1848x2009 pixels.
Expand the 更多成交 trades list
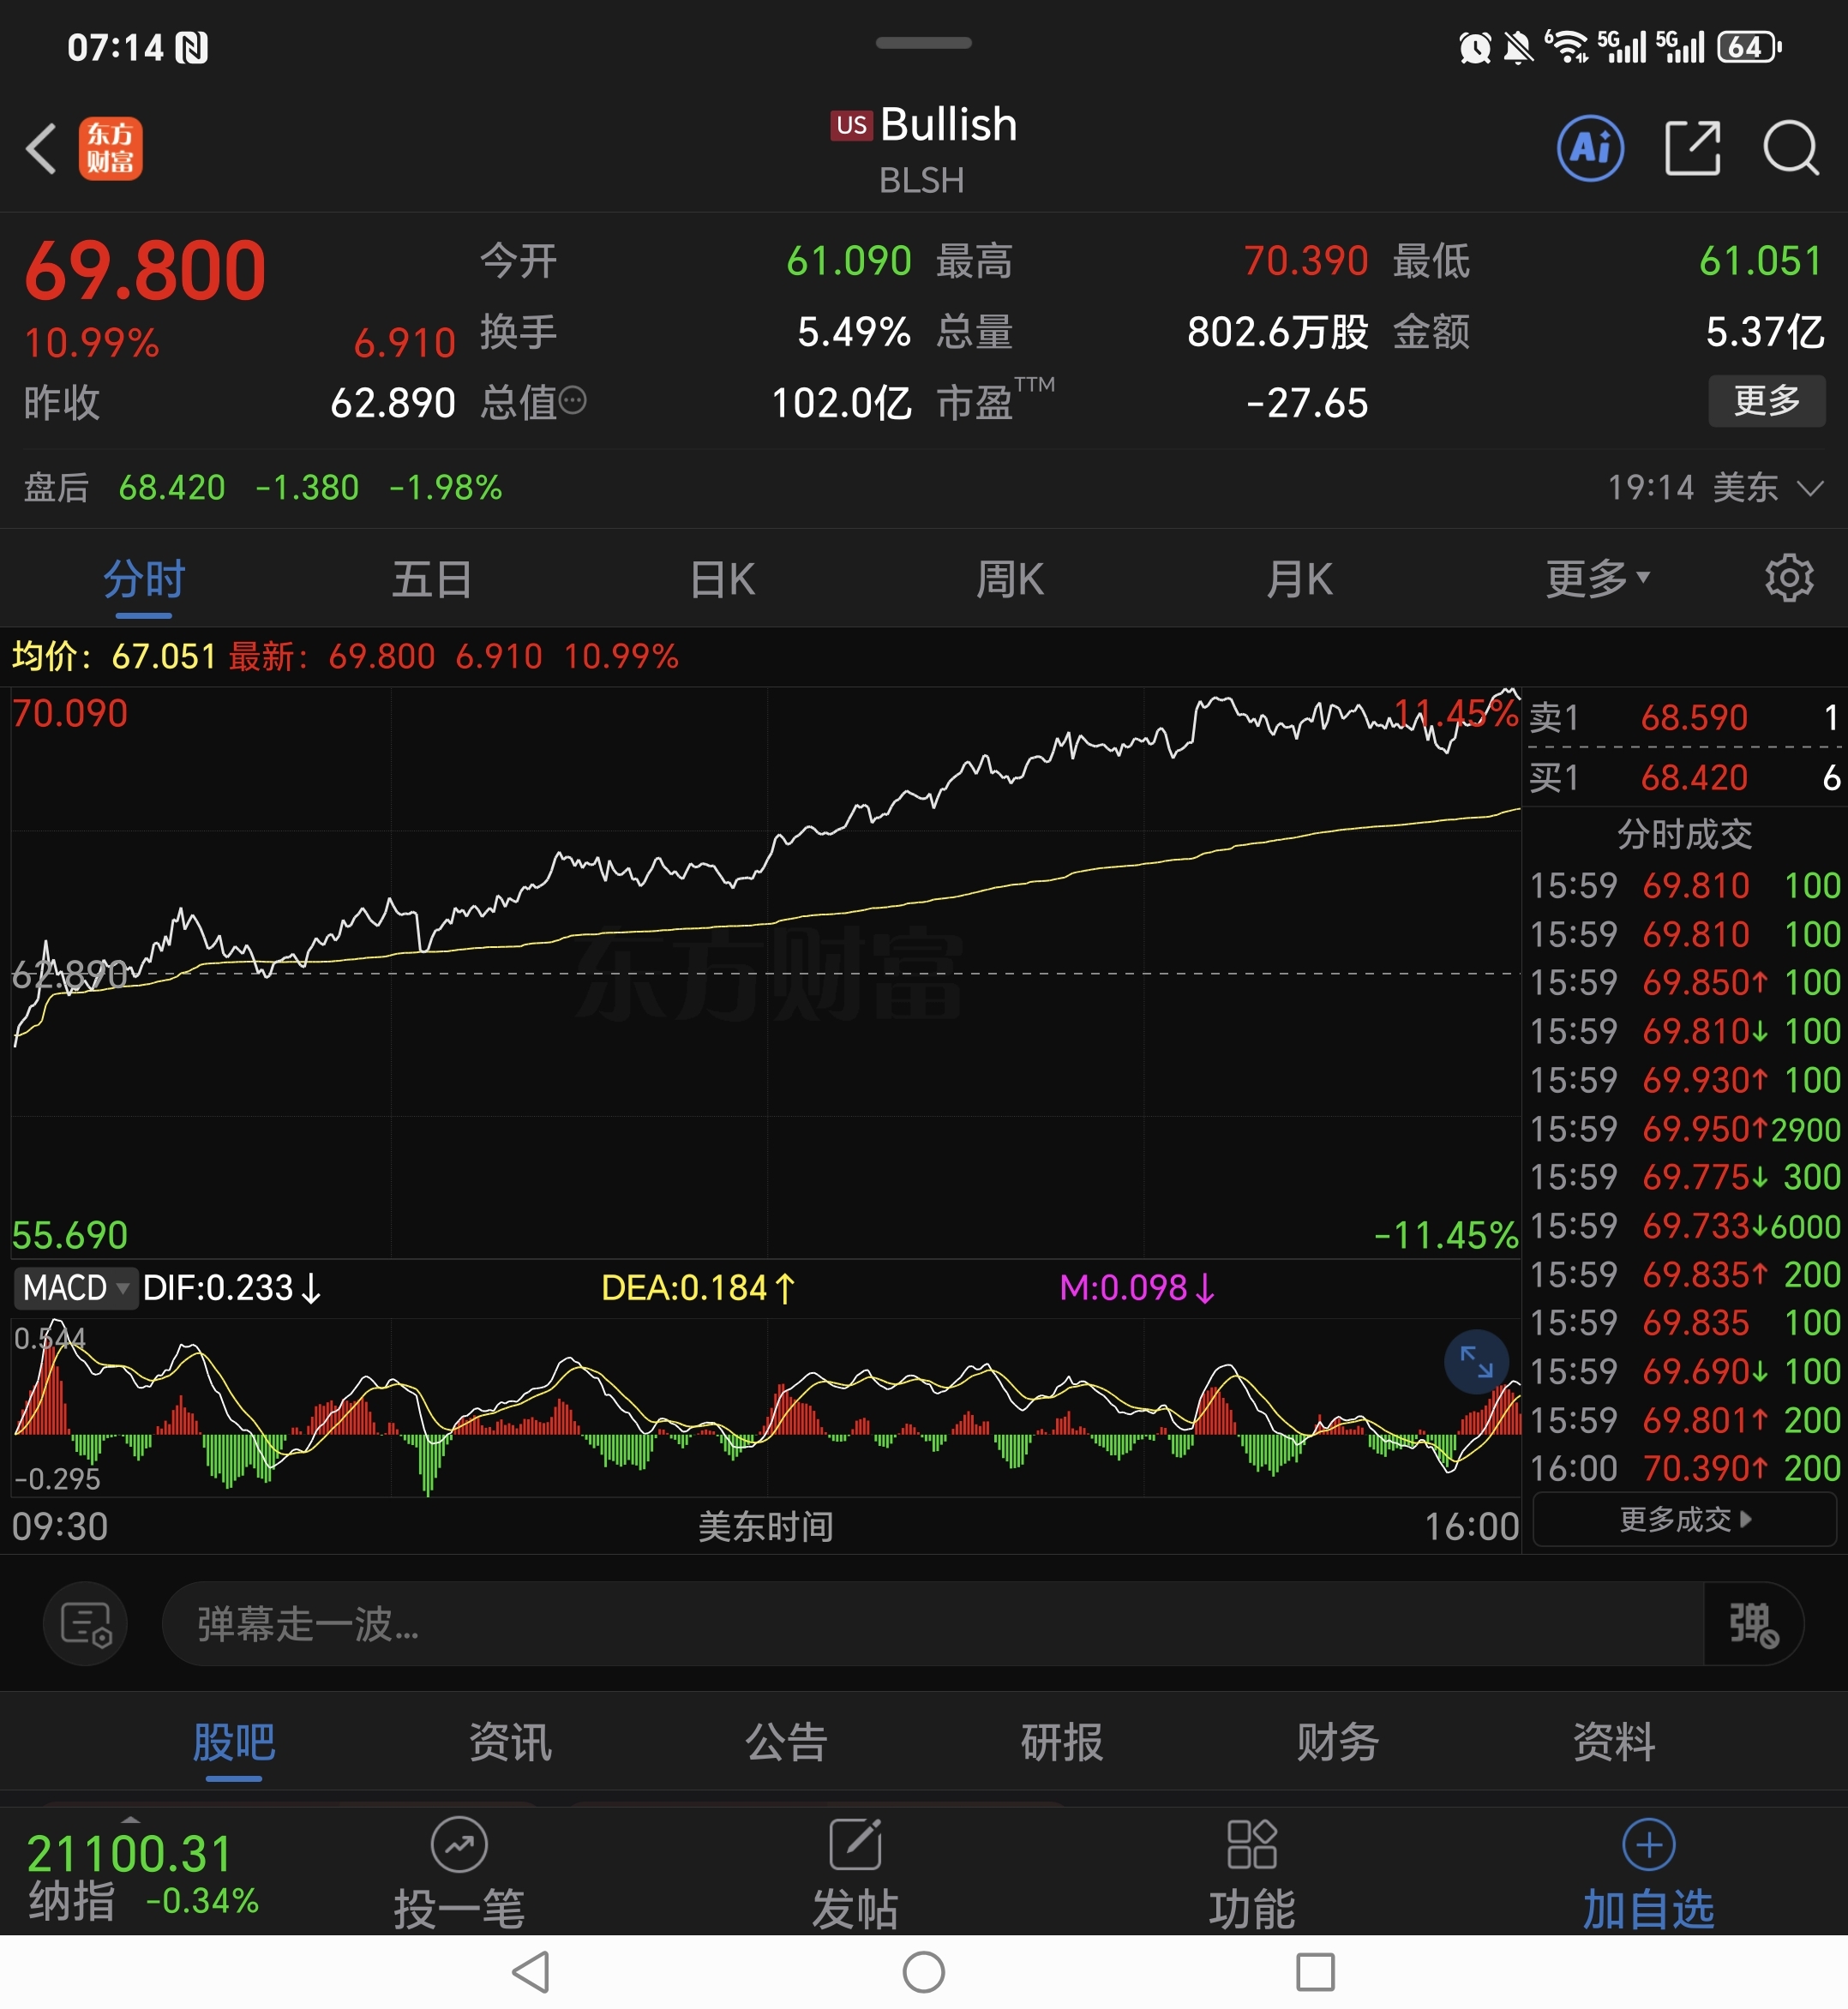(x=1685, y=1520)
